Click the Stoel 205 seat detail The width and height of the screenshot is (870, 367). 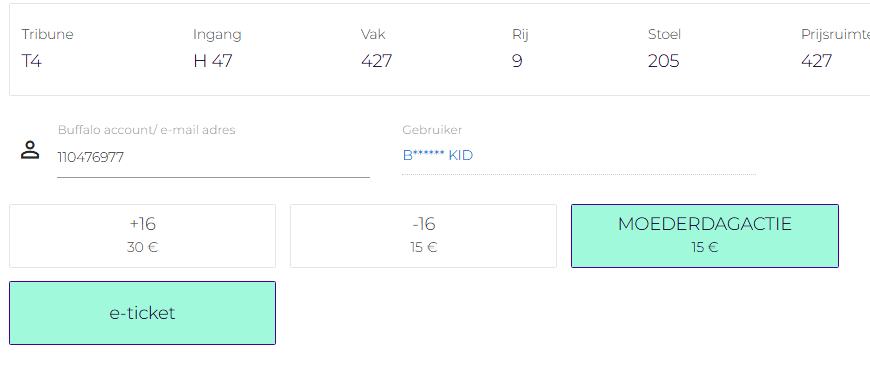coord(664,61)
